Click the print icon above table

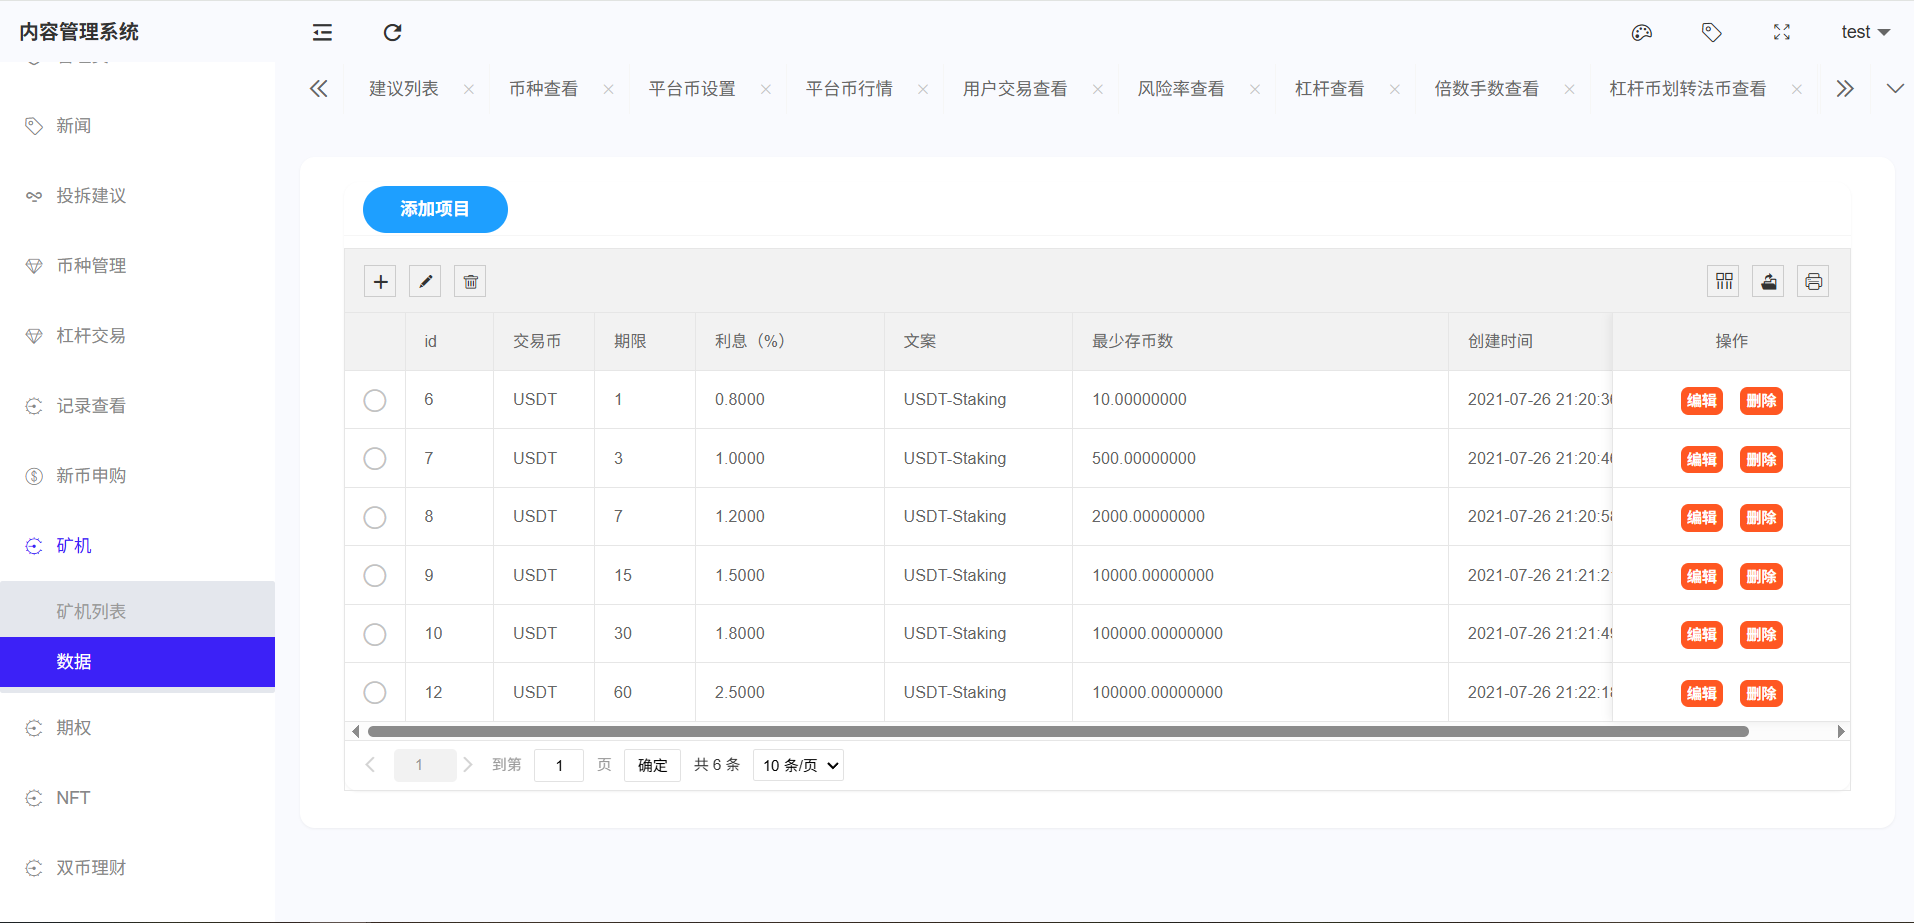click(x=1813, y=282)
